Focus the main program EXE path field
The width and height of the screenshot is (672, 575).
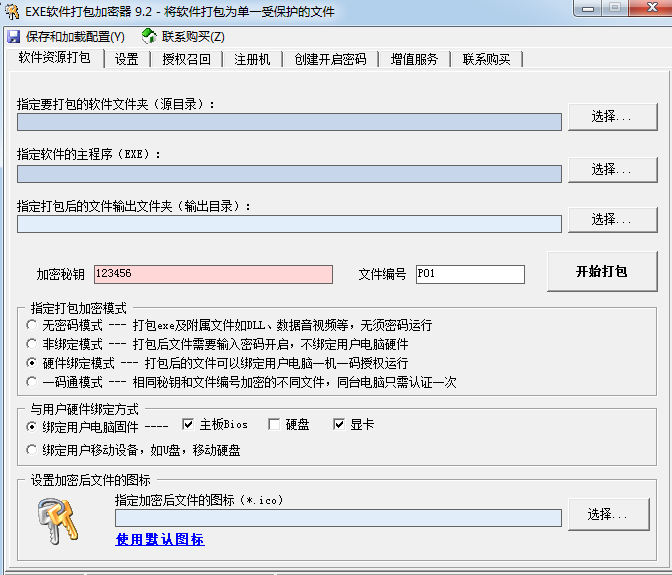(289, 174)
